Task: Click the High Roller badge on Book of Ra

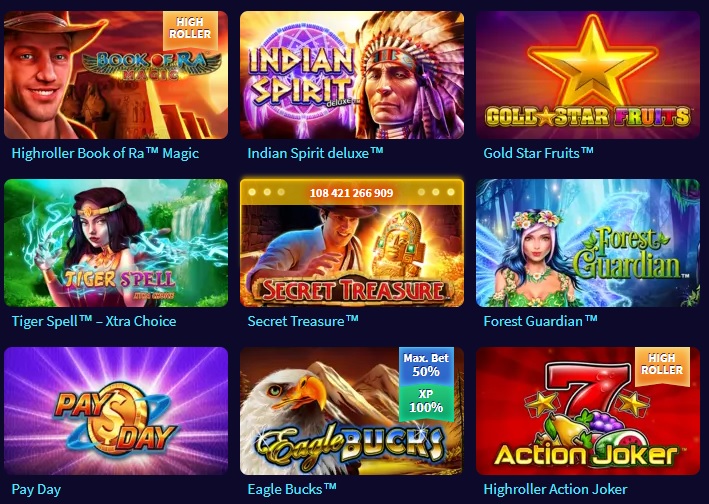Action: coord(190,28)
